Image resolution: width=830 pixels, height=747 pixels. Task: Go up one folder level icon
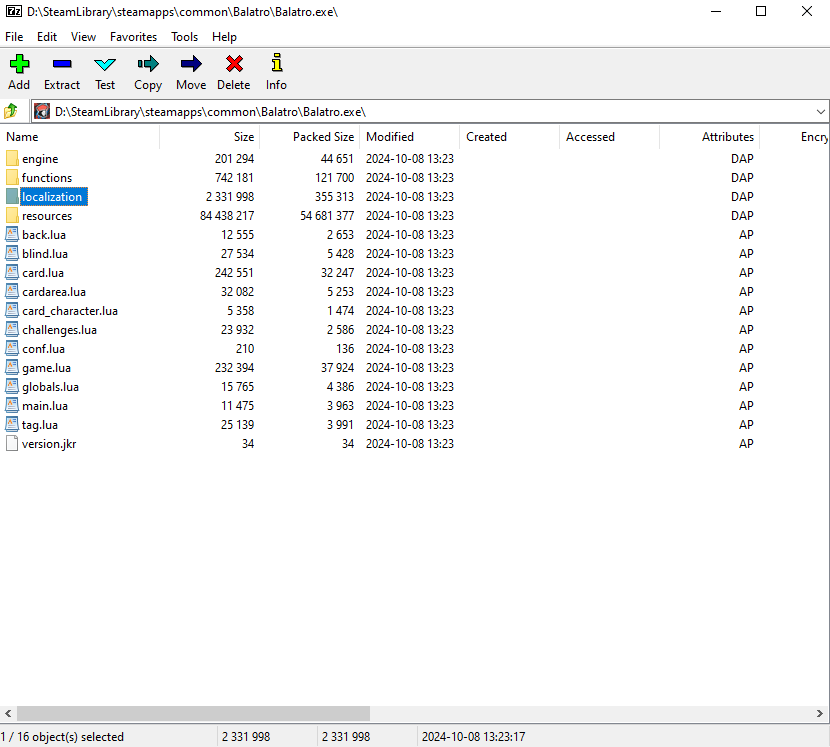coord(11,112)
